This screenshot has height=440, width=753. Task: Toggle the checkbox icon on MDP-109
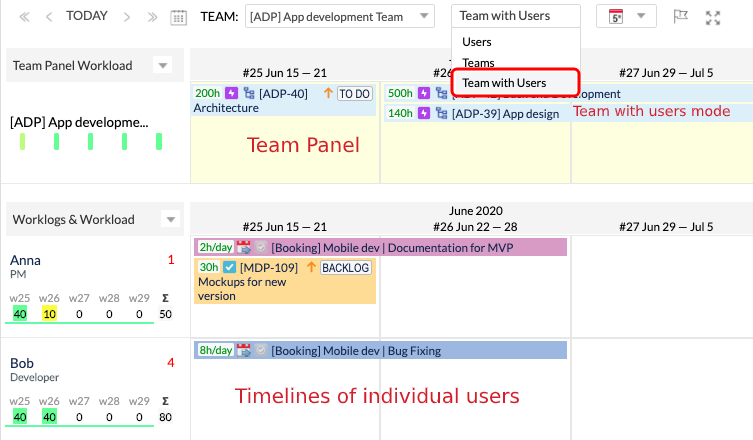[x=229, y=267]
